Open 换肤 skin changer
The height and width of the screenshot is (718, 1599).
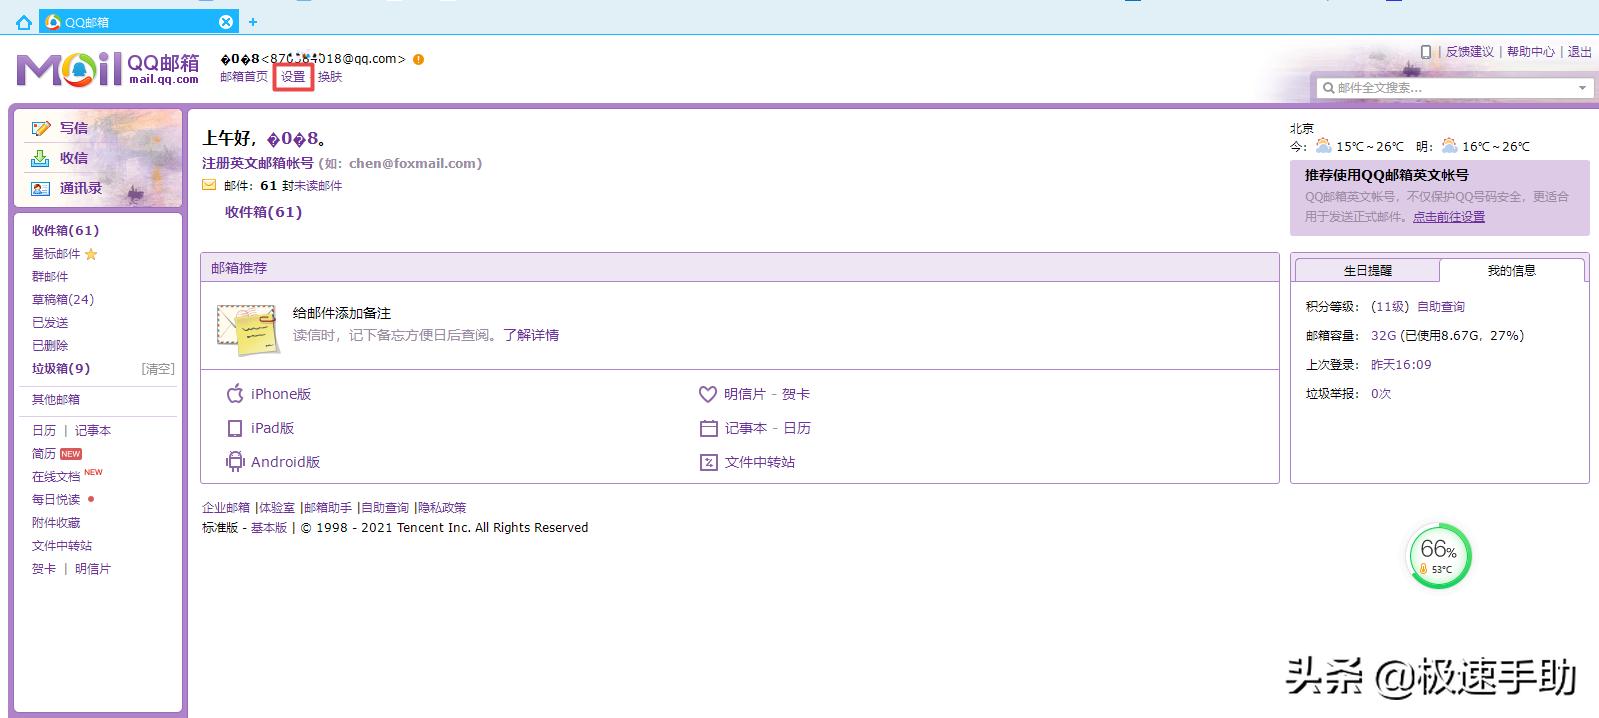[330, 77]
